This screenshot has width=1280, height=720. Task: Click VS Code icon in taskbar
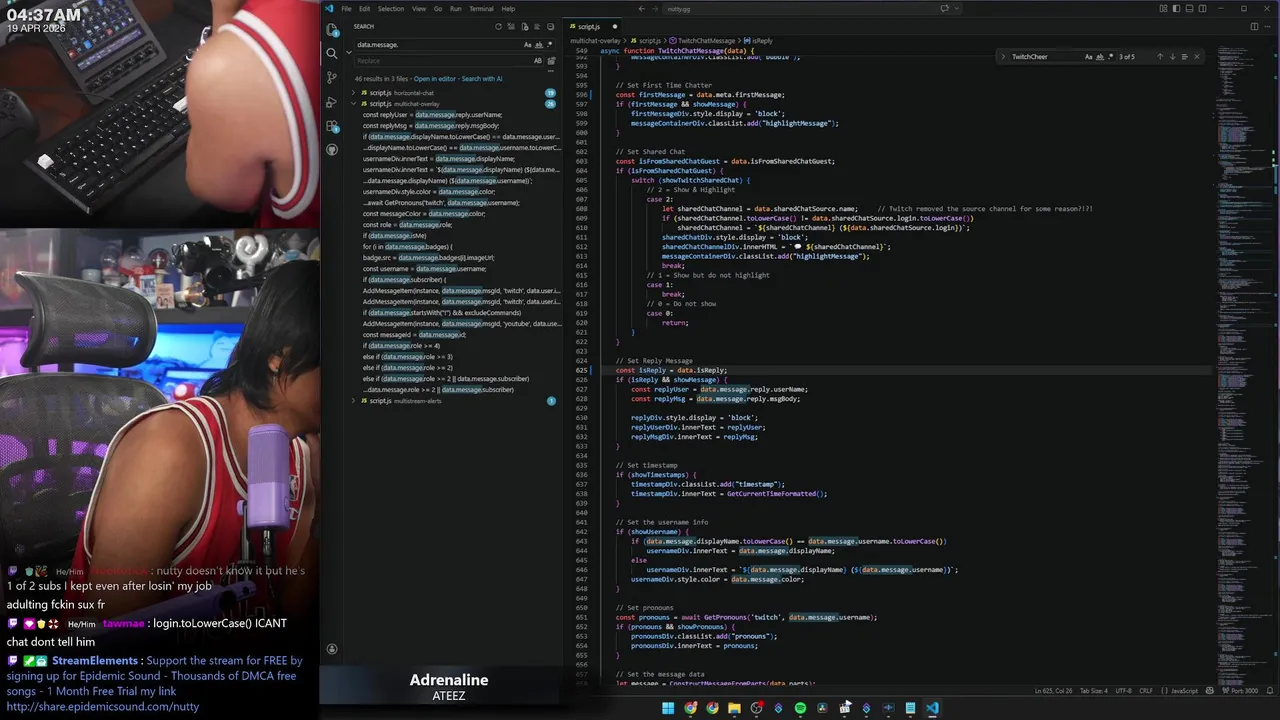(x=932, y=708)
